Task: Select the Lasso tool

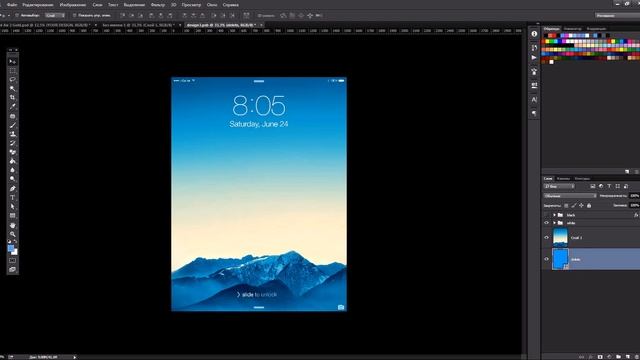Action: tap(13, 80)
